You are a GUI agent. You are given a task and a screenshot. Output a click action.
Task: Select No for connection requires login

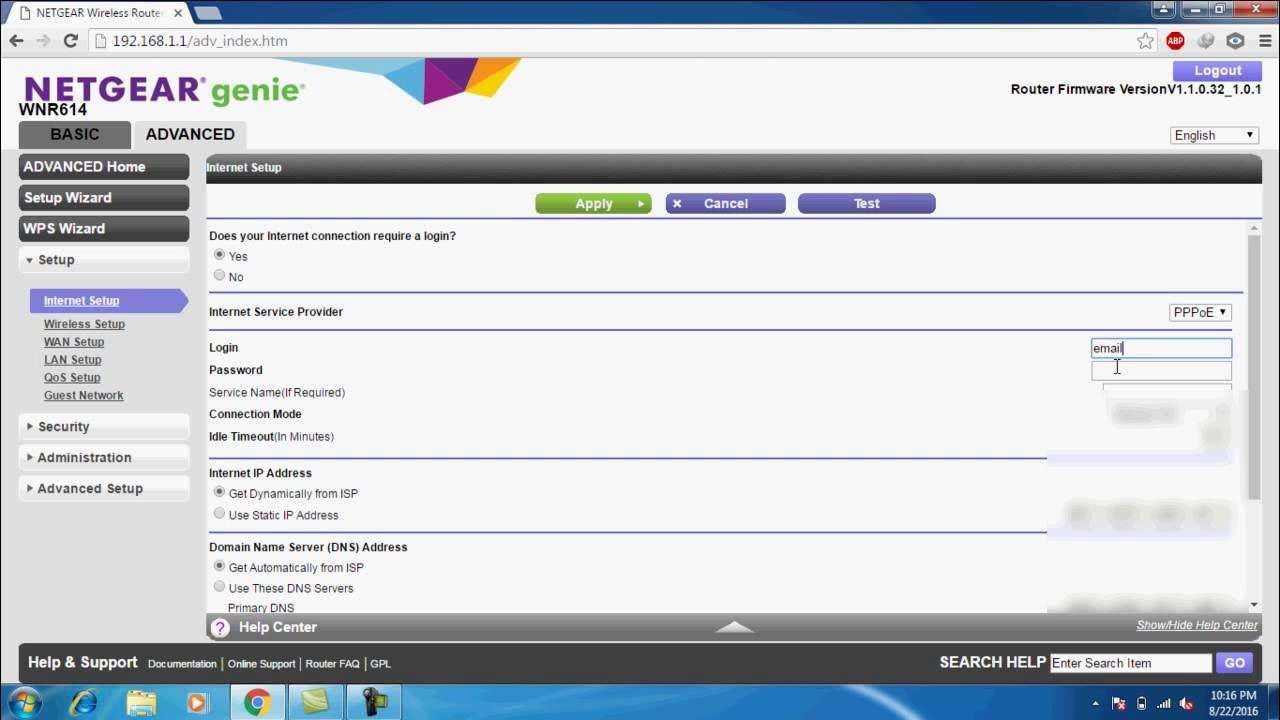coord(220,275)
